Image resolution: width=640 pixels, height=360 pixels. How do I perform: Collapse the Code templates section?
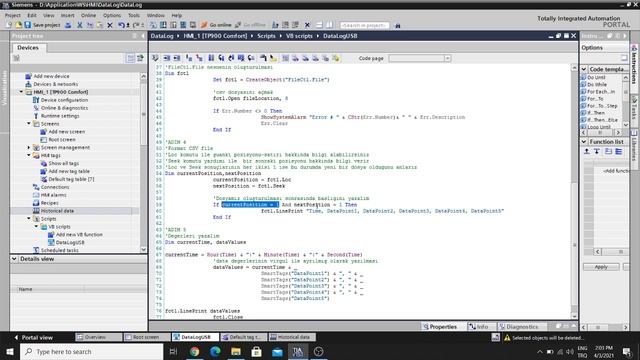pos(584,69)
